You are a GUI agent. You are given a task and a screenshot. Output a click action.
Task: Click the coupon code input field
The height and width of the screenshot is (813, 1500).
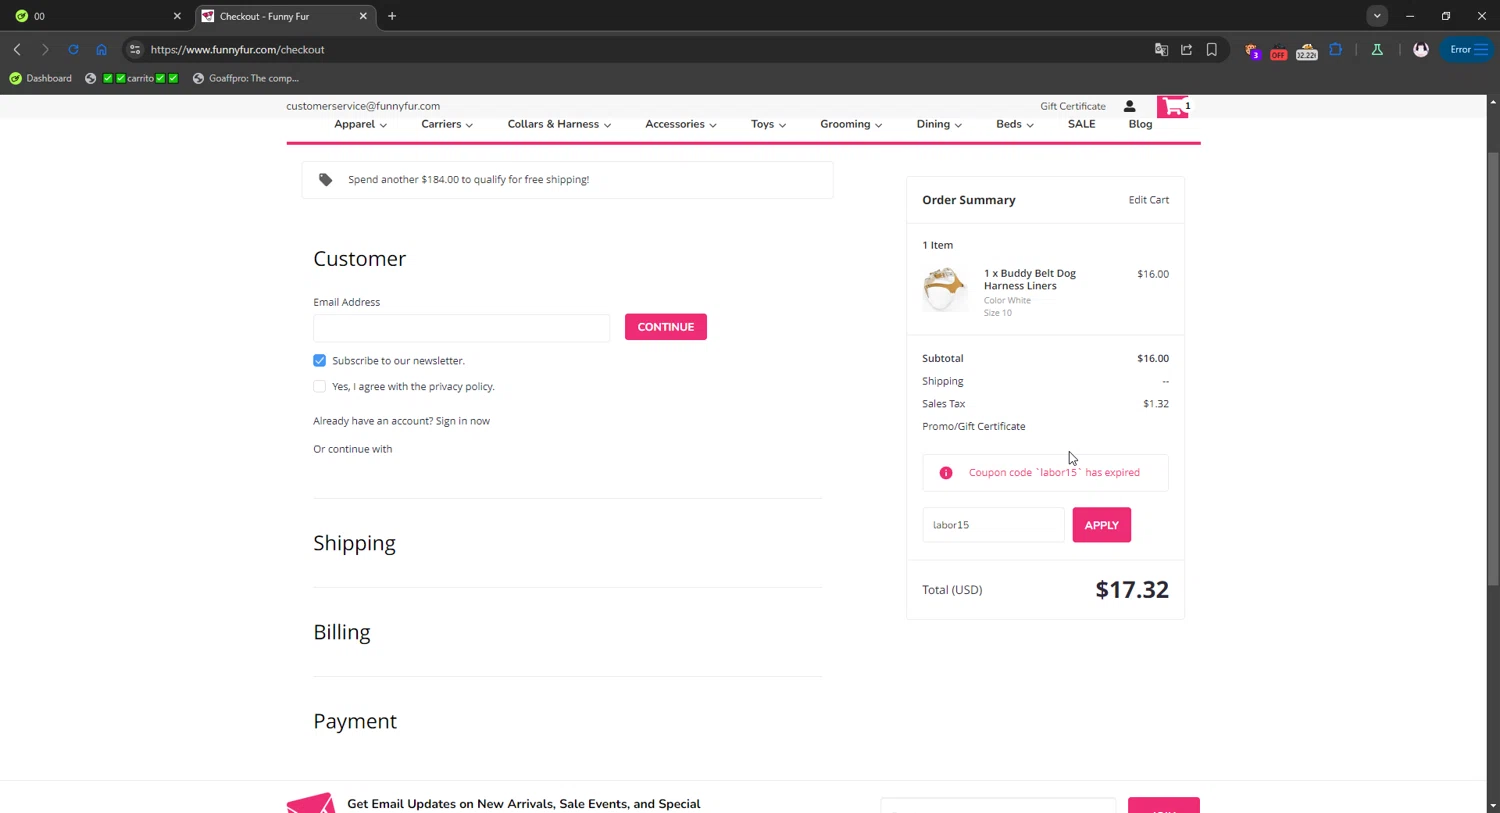(x=993, y=525)
